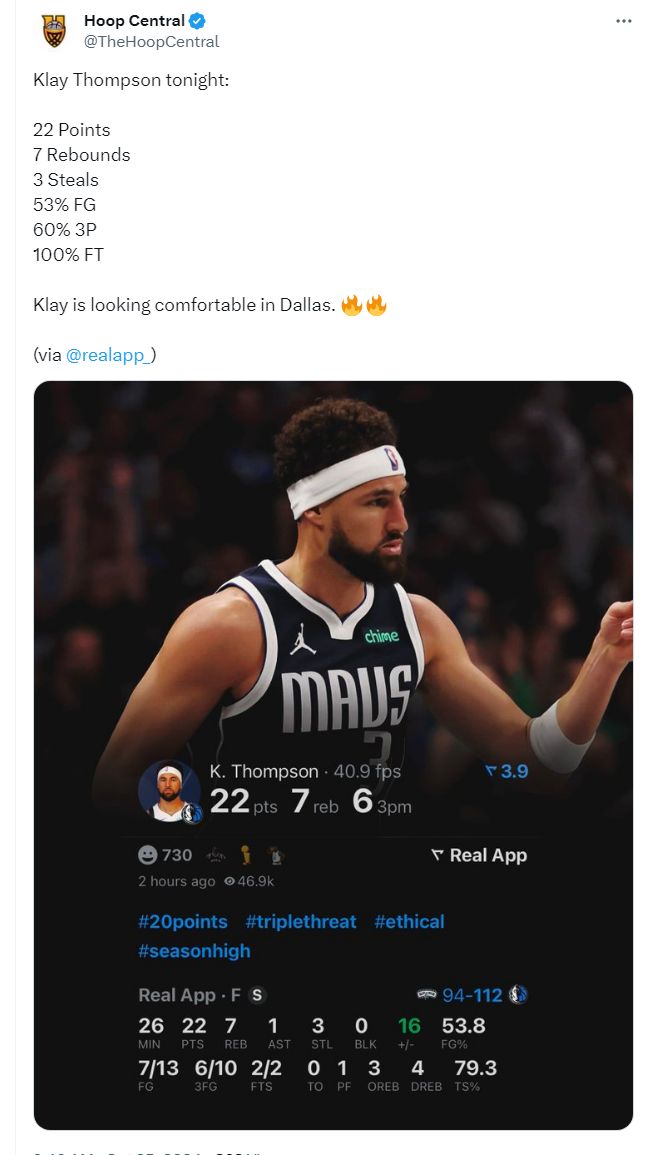Open the three-dot more options menu
The image size is (645, 1155).
(623, 21)
